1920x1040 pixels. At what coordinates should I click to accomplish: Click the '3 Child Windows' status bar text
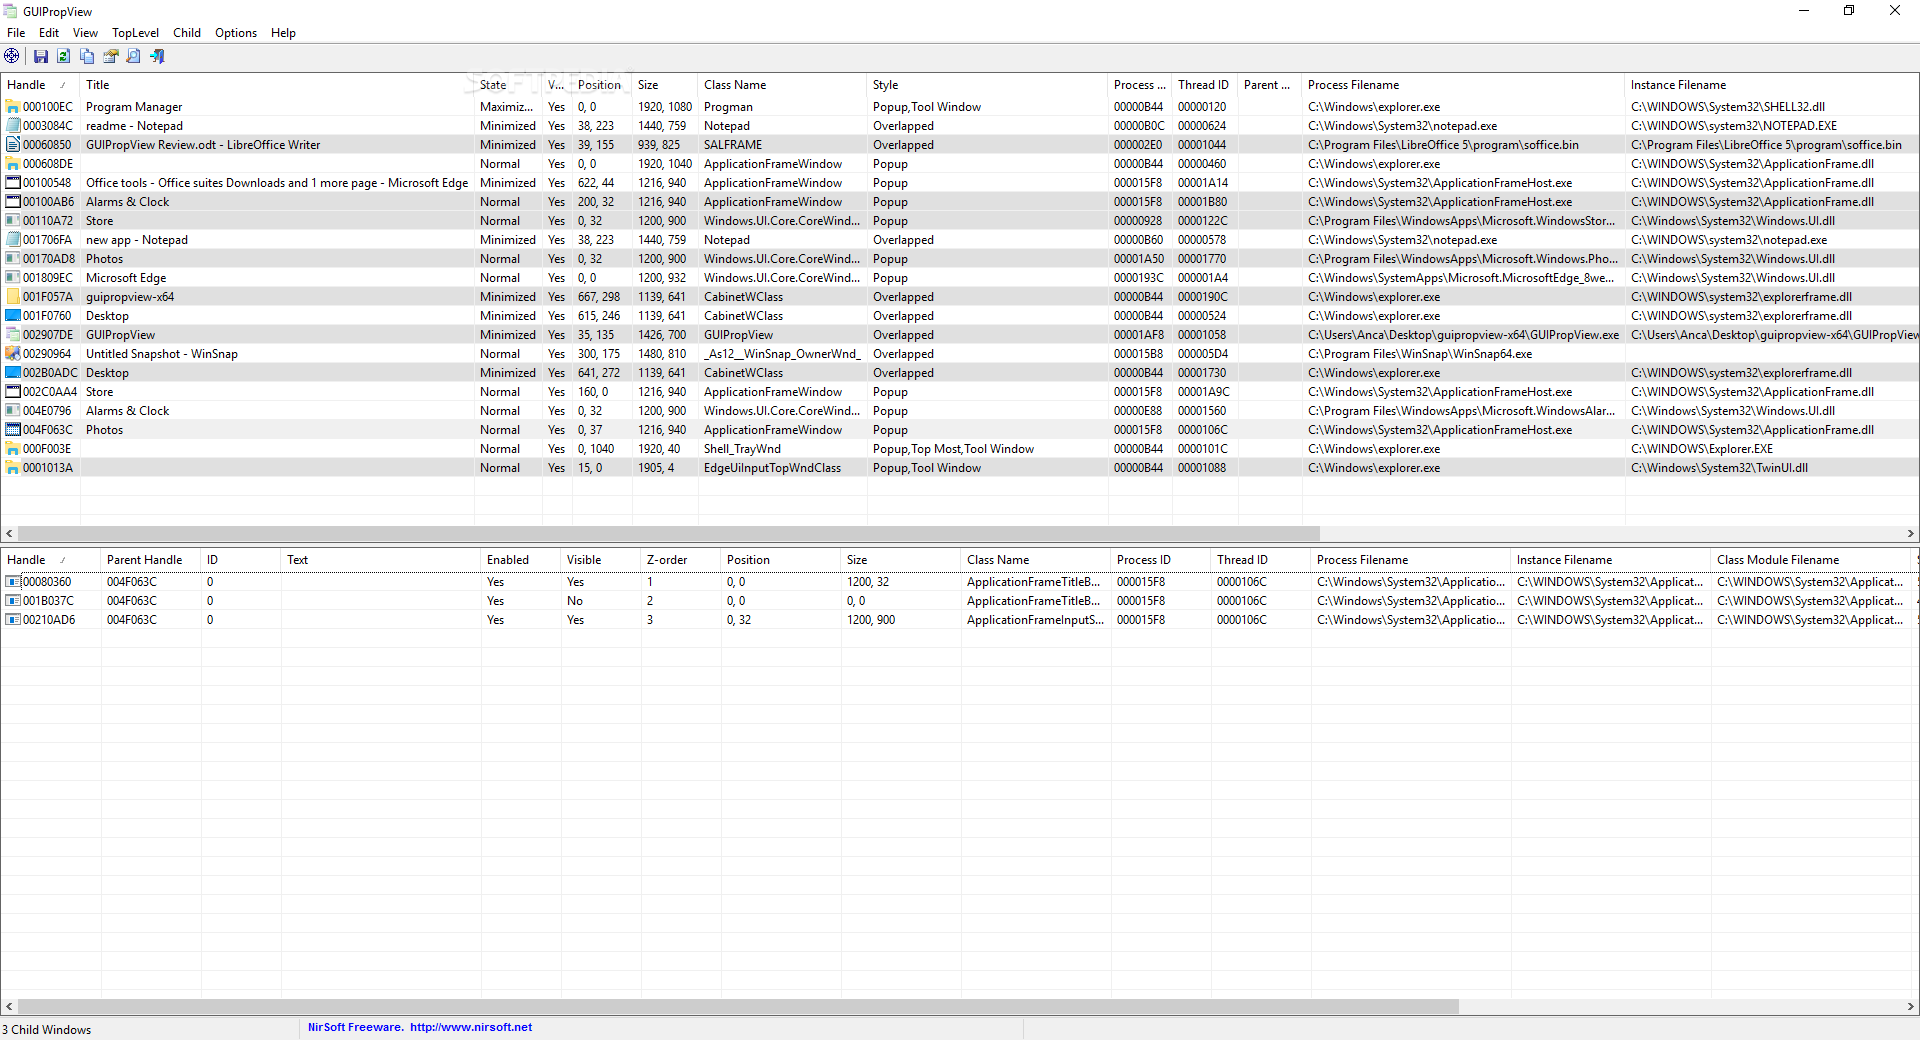tap(46, 1030)
